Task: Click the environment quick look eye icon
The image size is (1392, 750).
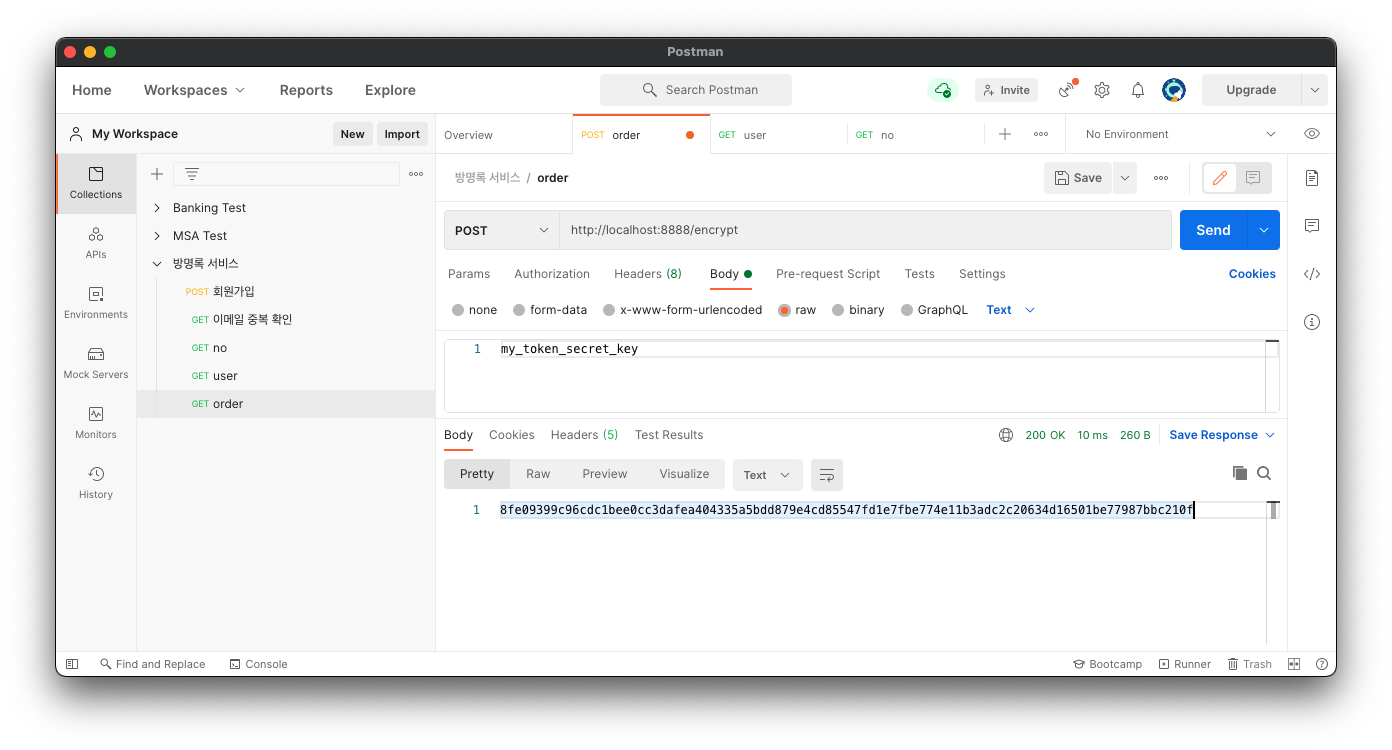Action: click(1312, 134)
